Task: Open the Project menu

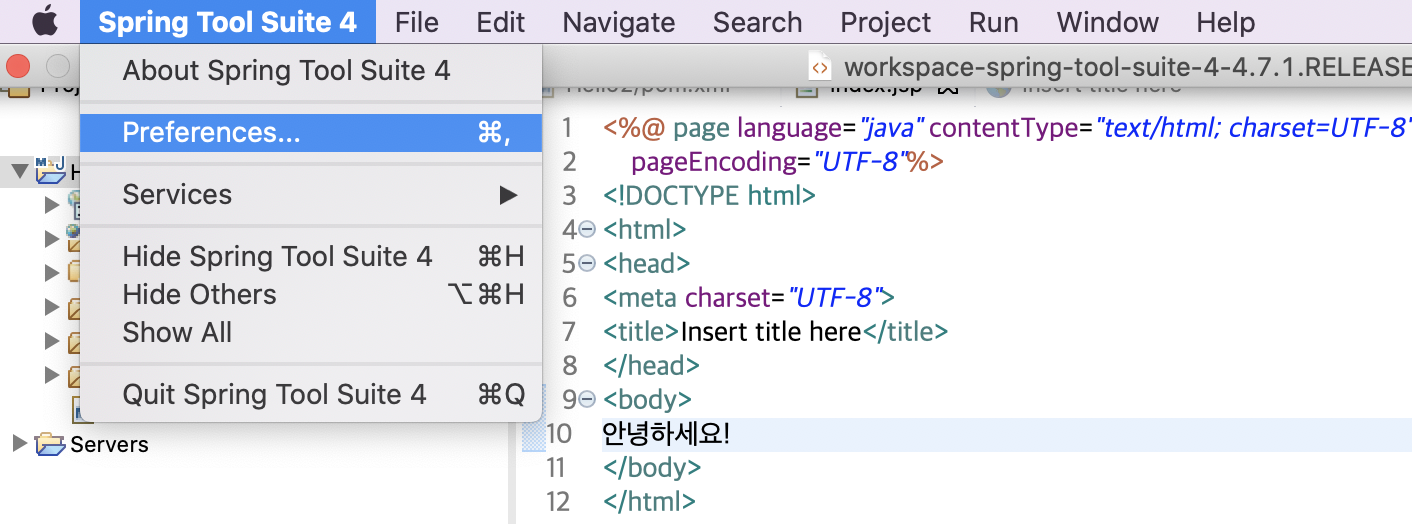Action: click(886, 22)
